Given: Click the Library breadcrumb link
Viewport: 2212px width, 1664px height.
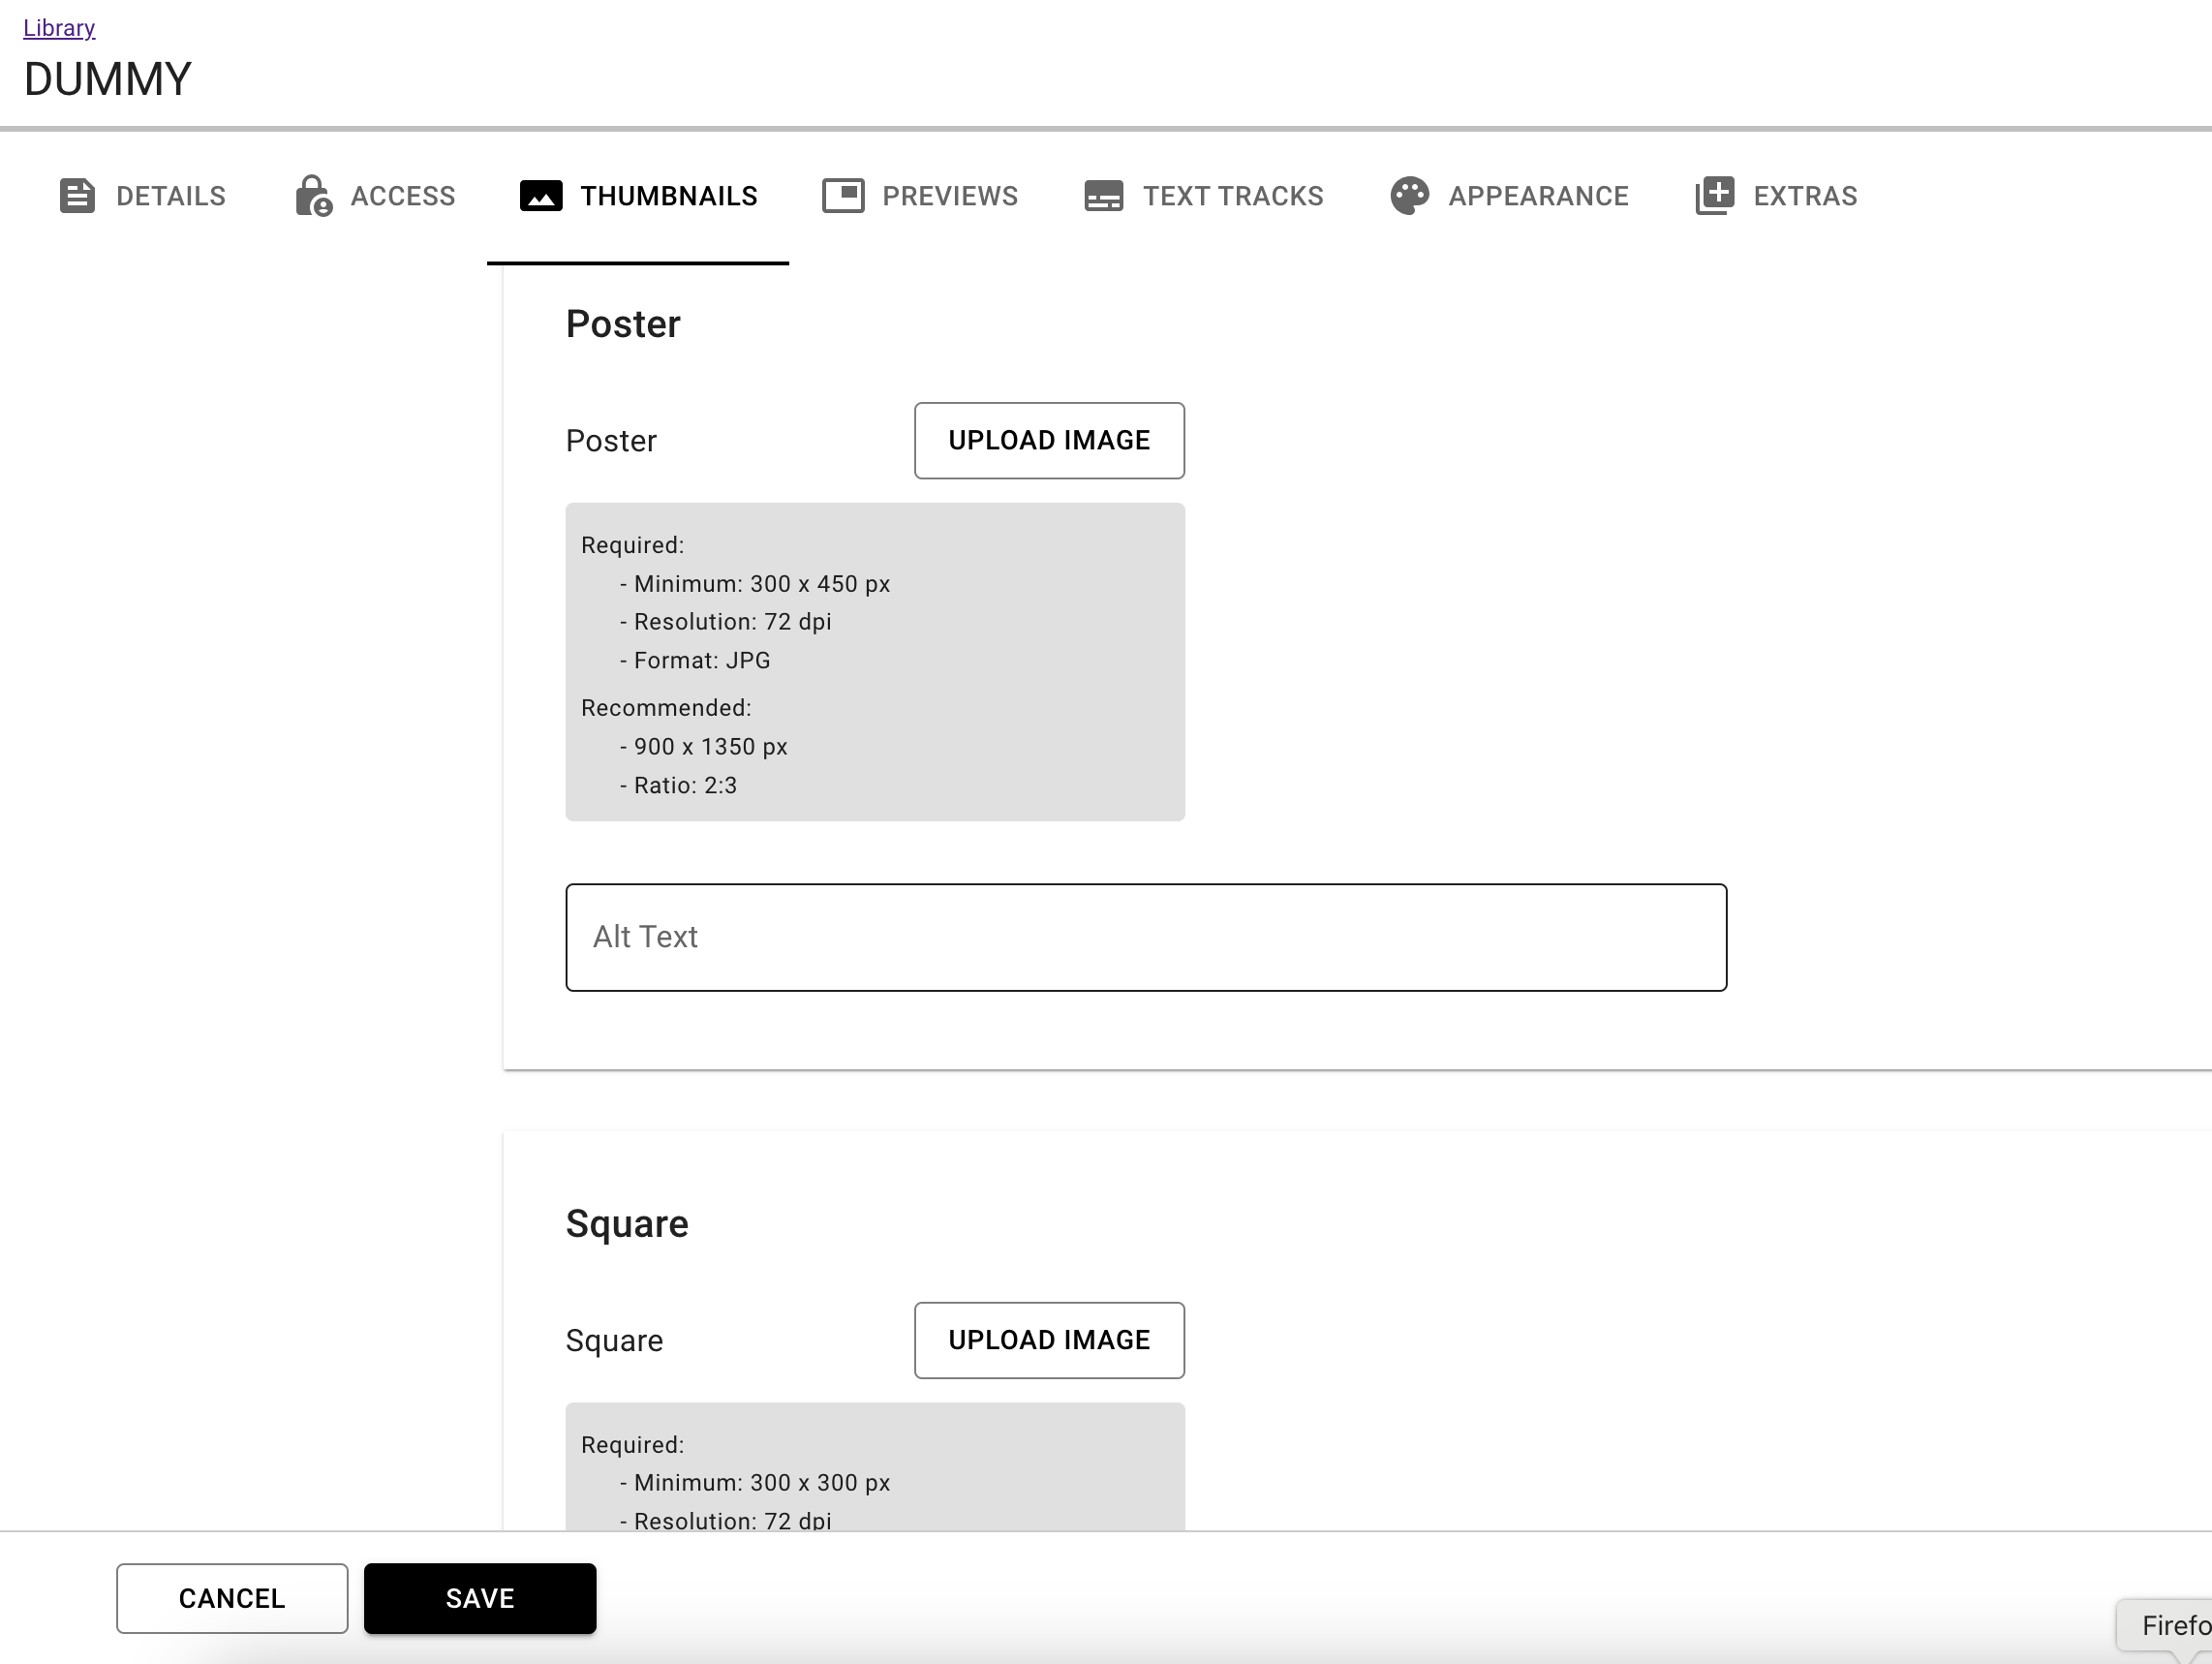Looking at the screenshot, I should (59, 28).
